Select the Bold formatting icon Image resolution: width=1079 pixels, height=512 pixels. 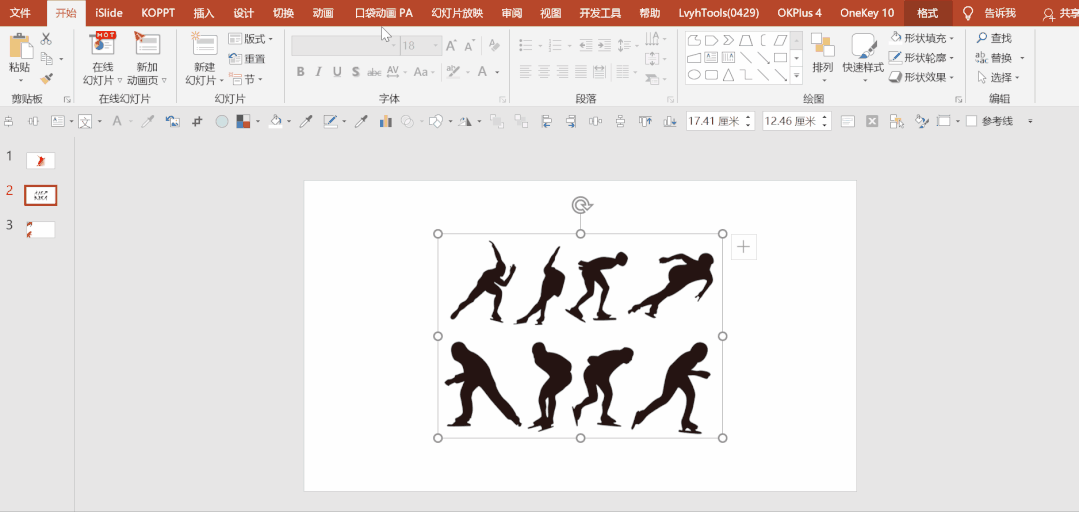[301, 72]
